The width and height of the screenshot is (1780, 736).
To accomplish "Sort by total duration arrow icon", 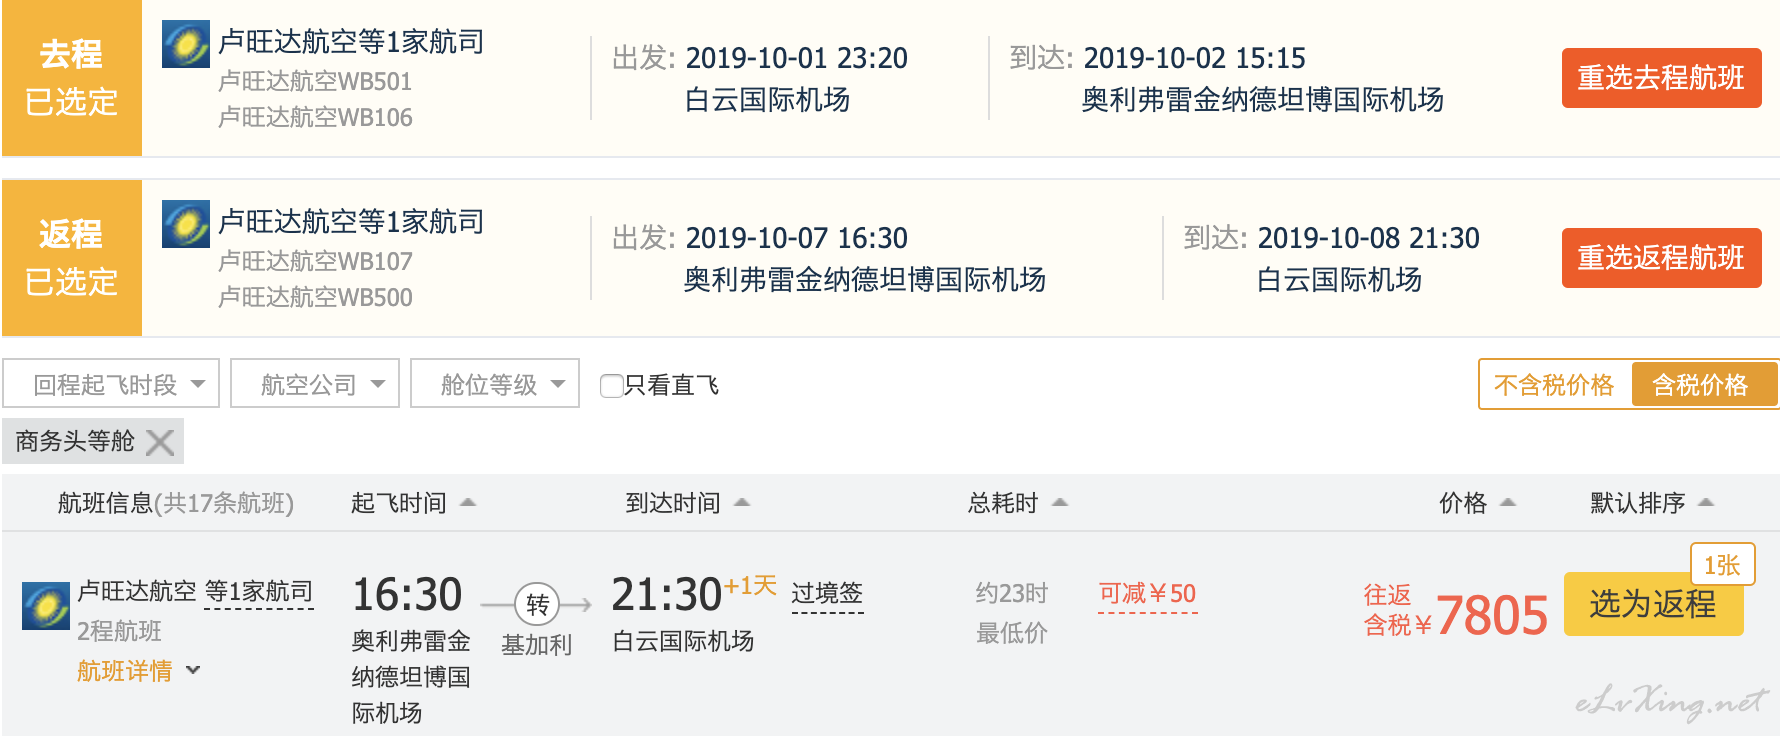I will point(1060,502).
